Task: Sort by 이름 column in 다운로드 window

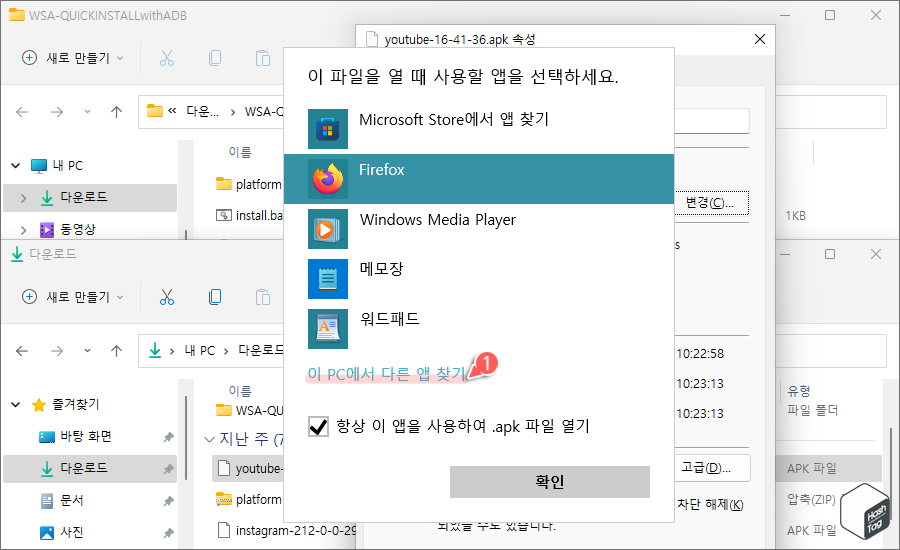Action: coord(240,391)
